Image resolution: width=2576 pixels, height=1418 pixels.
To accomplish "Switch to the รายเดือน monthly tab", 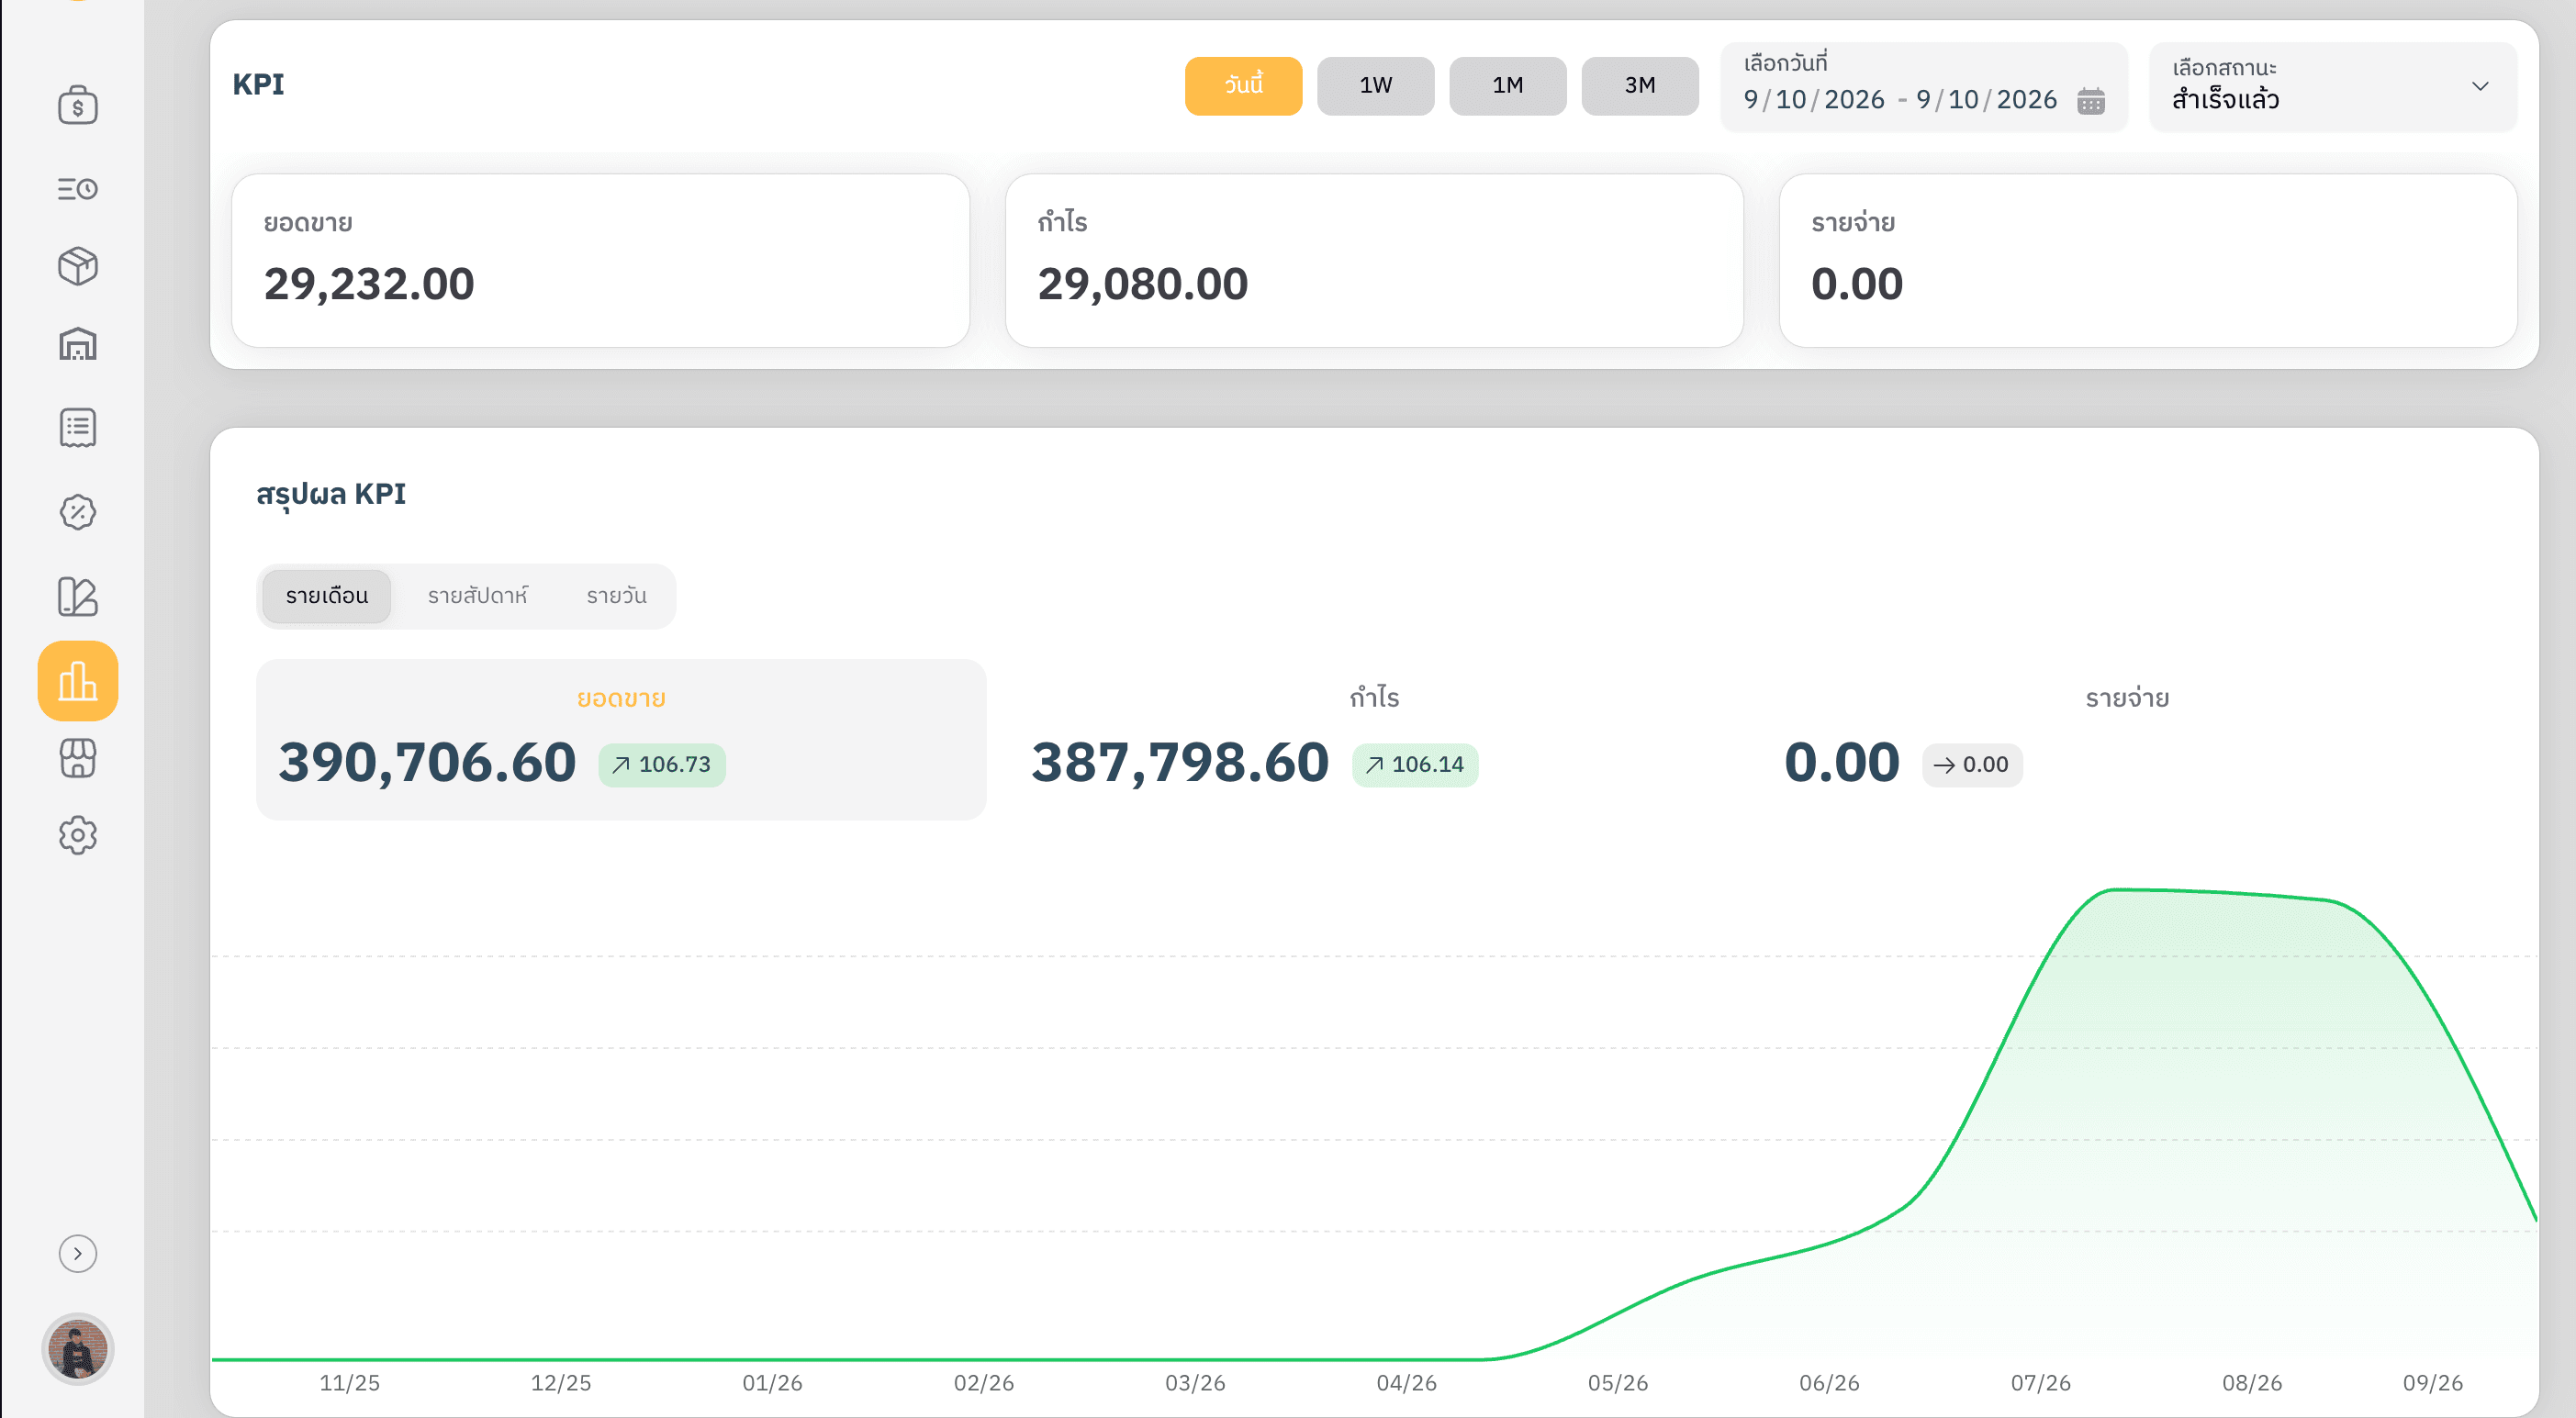I will (326, 596).
